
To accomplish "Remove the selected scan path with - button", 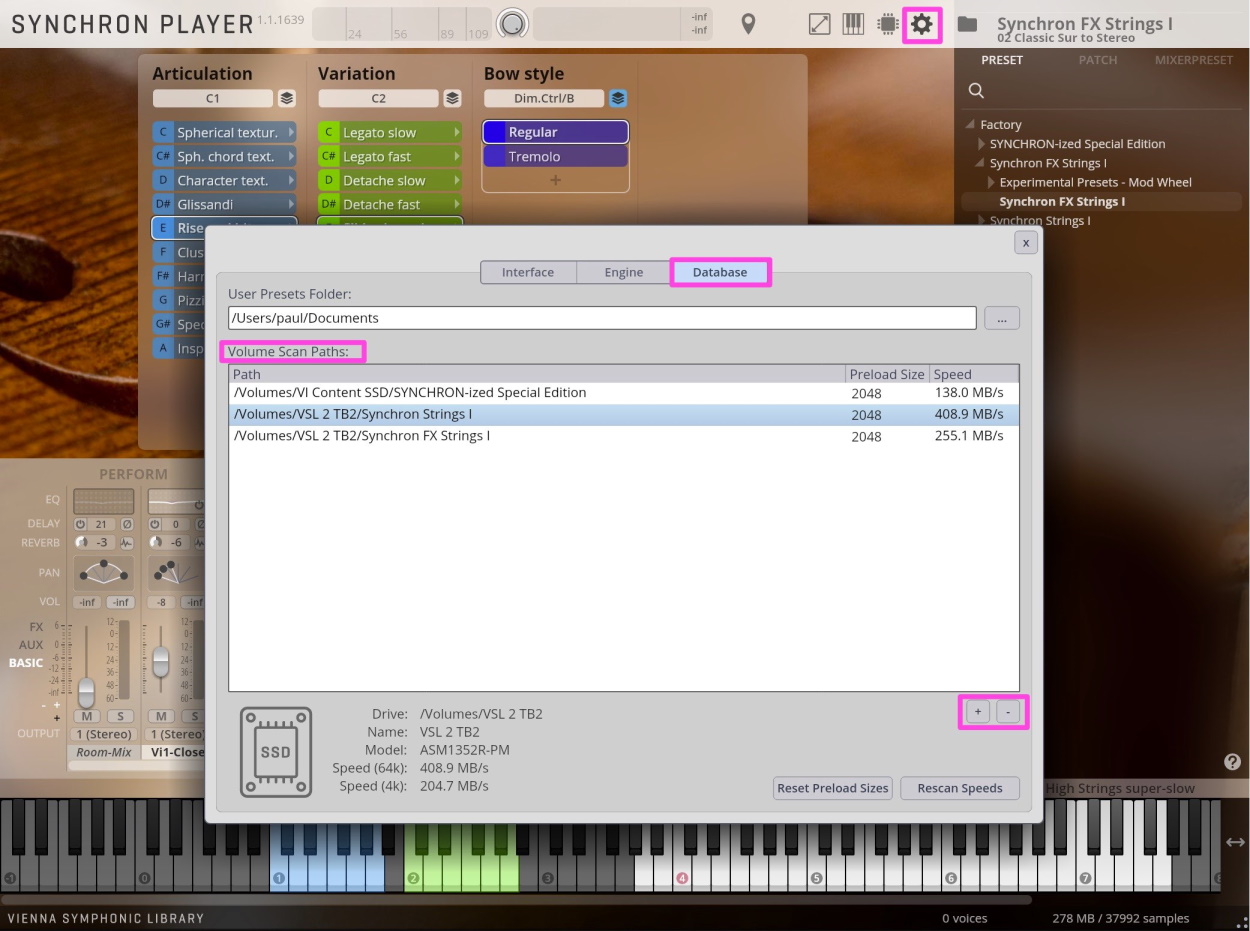I will (1008, 711).
